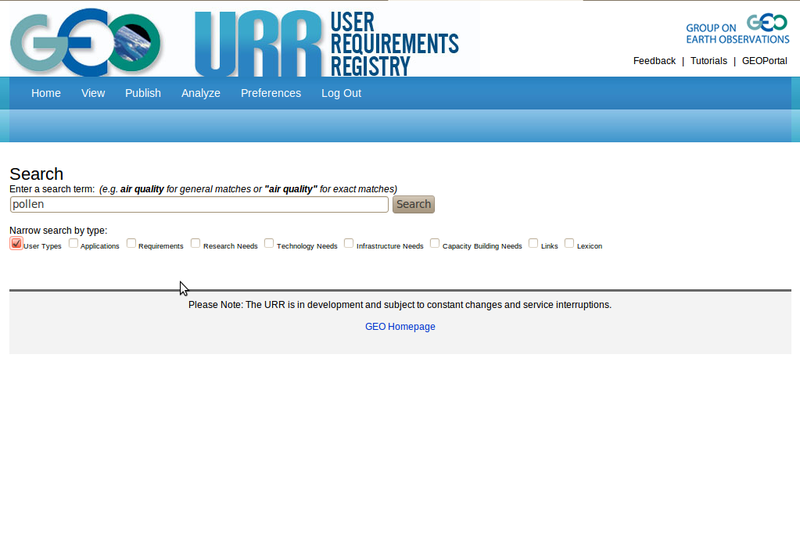Click the Group on Earth Observations logo
800x548 pixels.
(x=737, y=30)
